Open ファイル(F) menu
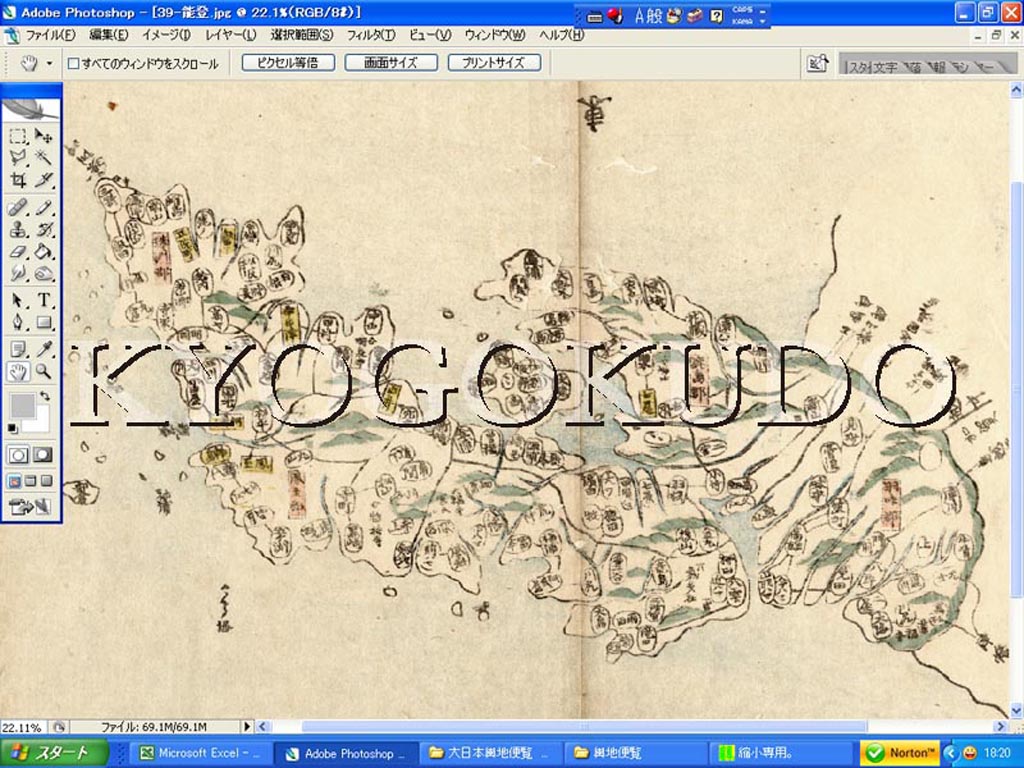The width and height of the screenshot is (1024, 768). pos(50,35)
